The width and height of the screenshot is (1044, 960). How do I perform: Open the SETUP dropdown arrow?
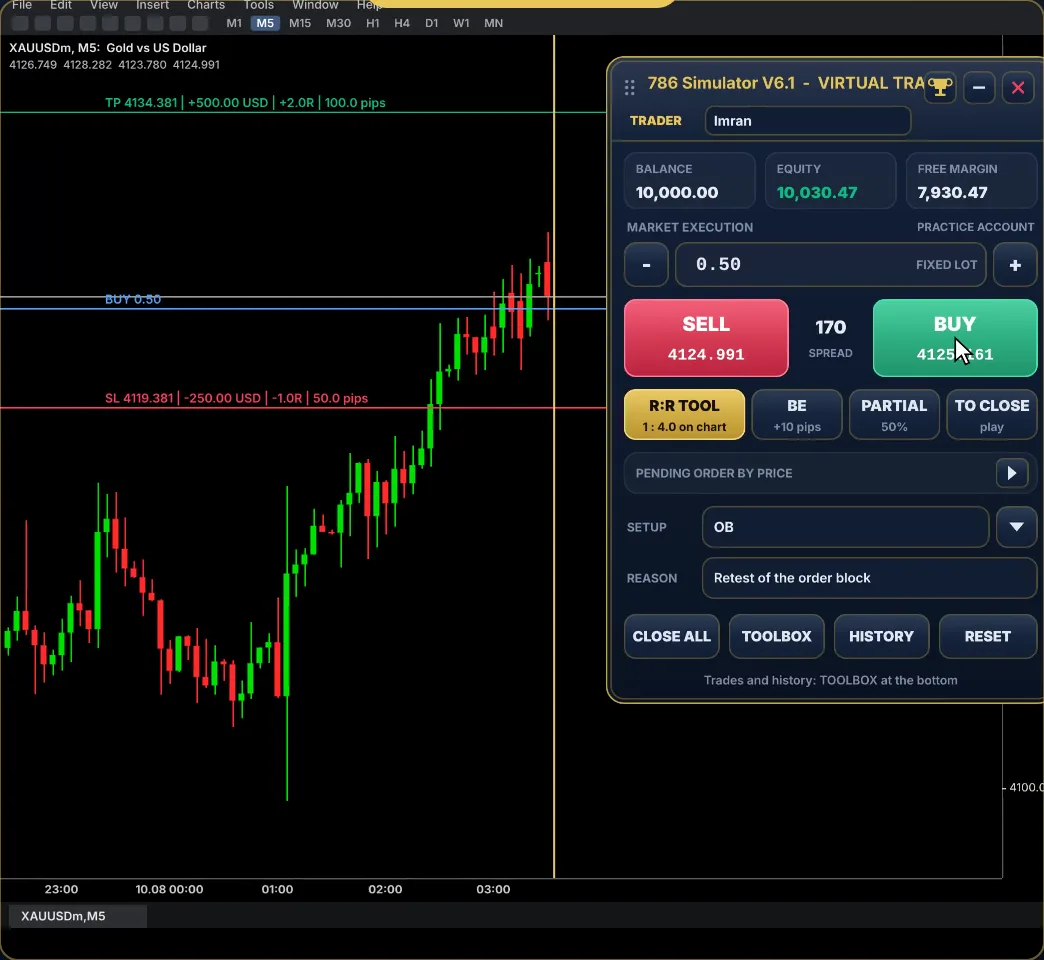1016,527
